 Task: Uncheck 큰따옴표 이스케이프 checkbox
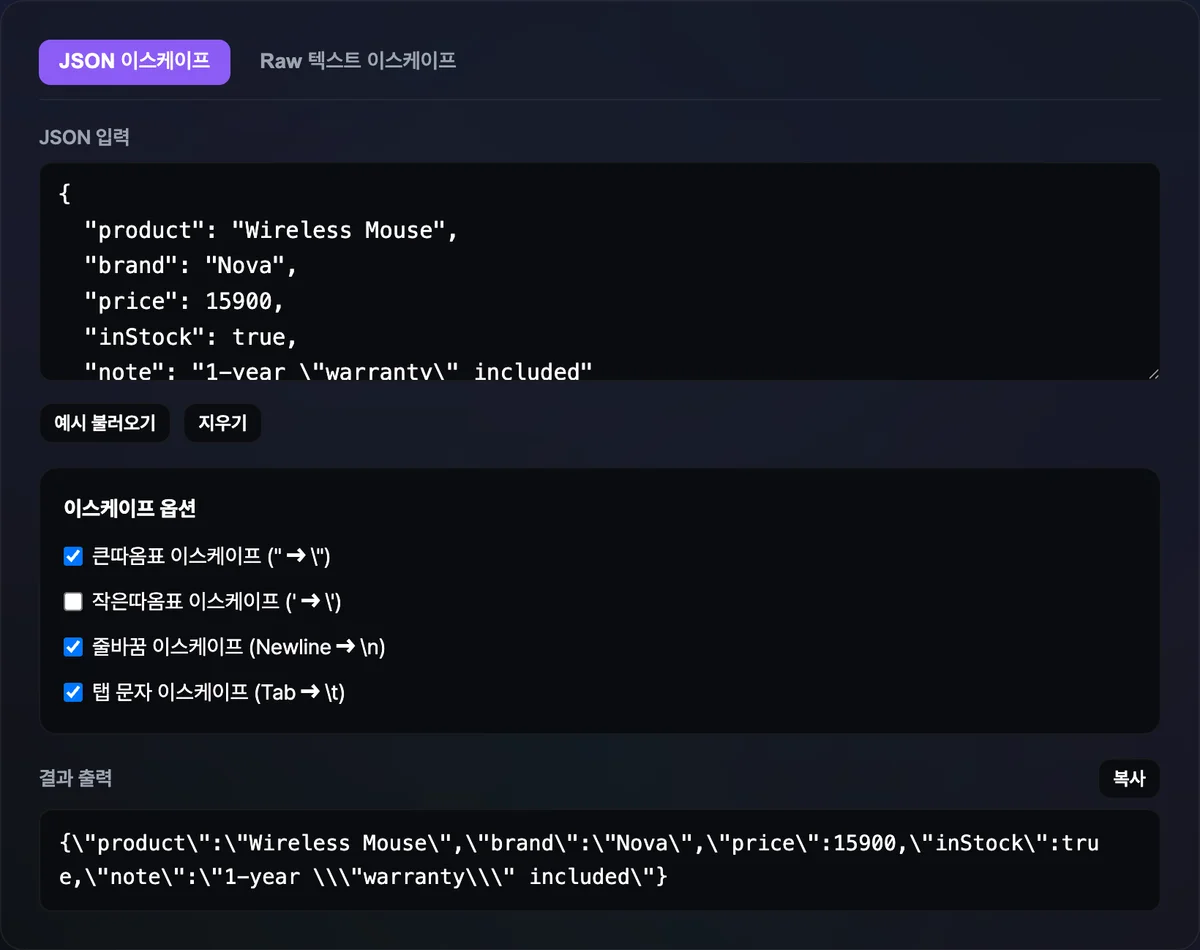[x=73, y=557]
